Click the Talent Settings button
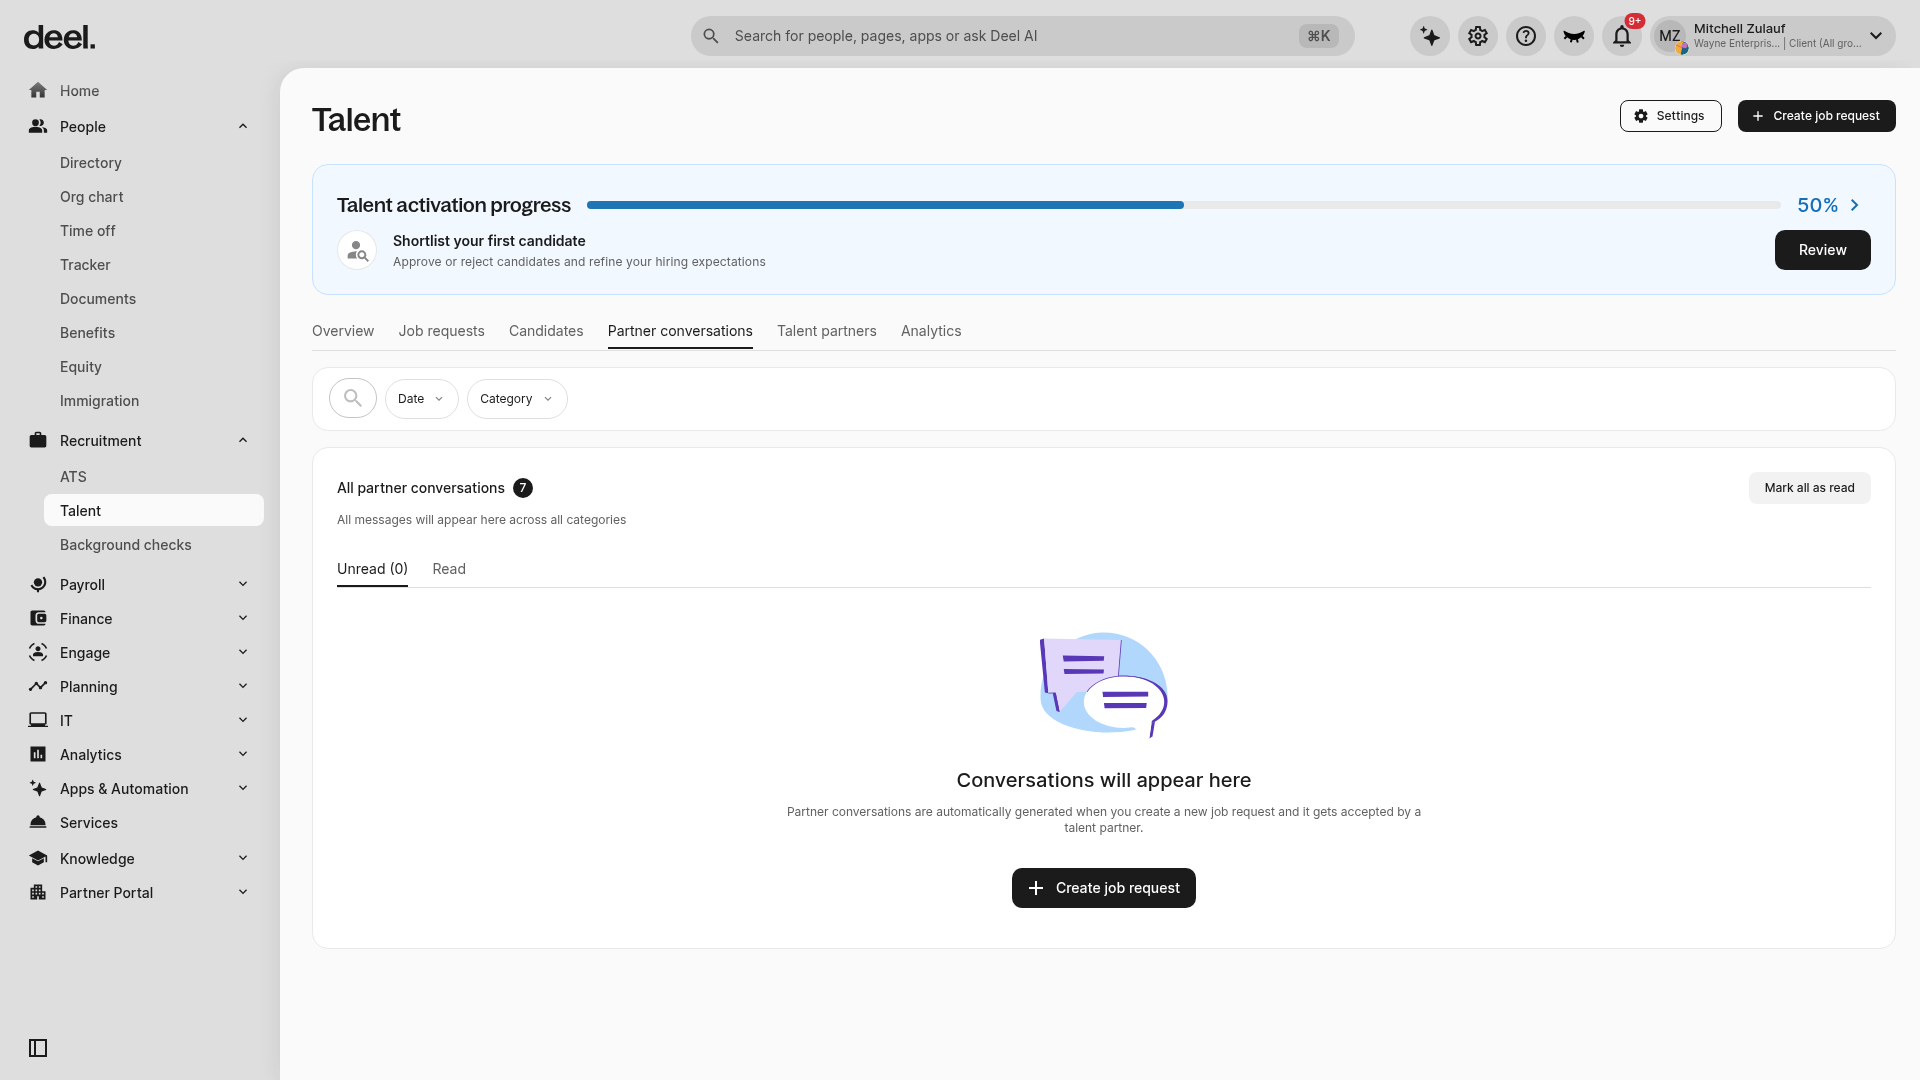 [1670, 116]
